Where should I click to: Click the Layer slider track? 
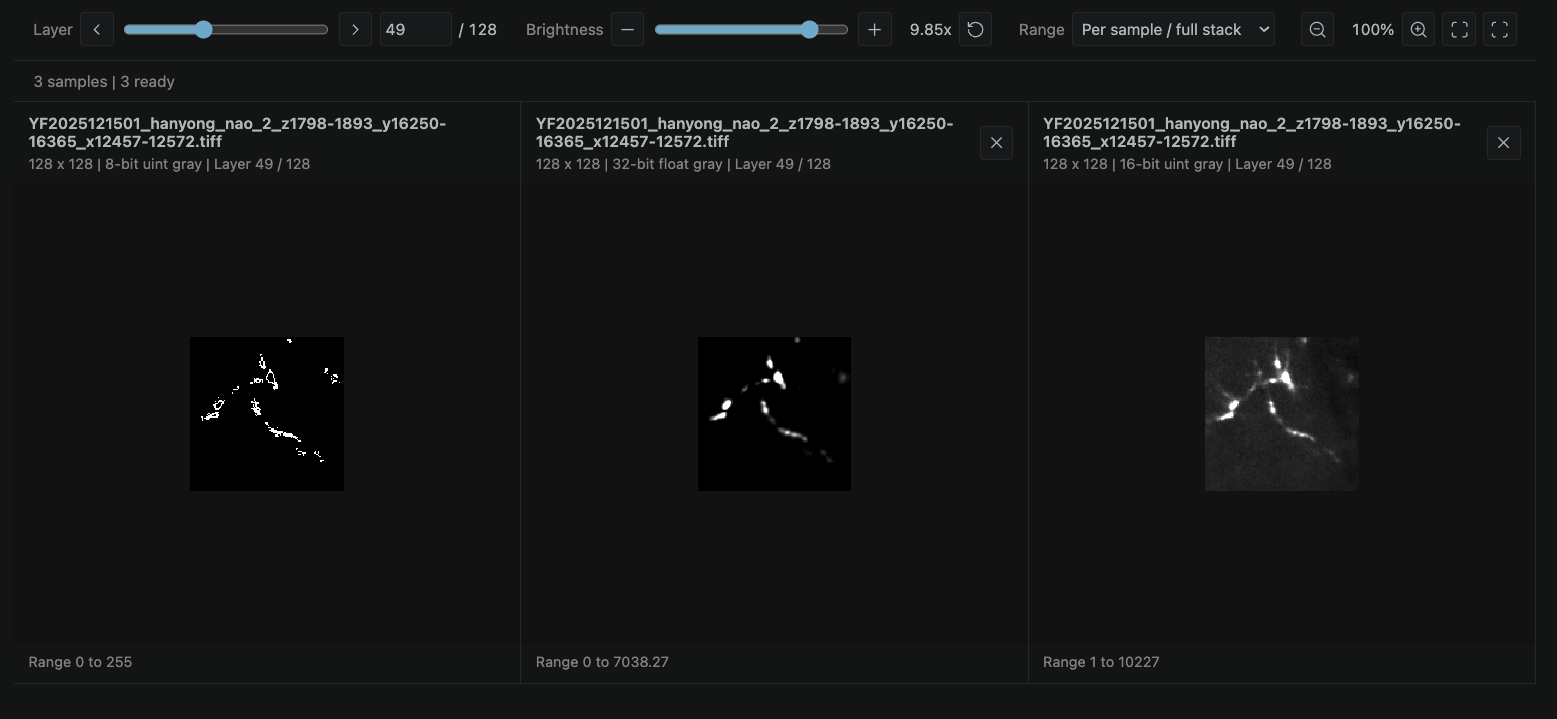pos(226,30)
